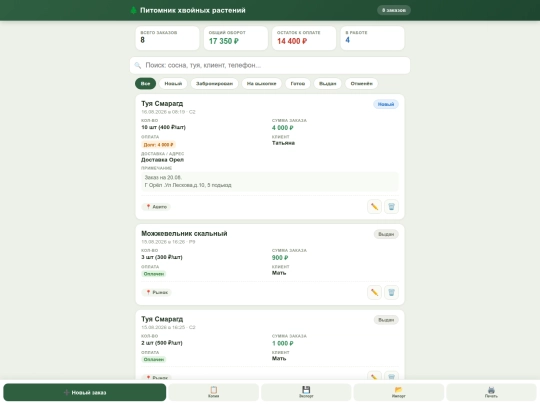Click the Всего заказов stat card
Viewport: 540px width, 405px height.
(167, 38)
